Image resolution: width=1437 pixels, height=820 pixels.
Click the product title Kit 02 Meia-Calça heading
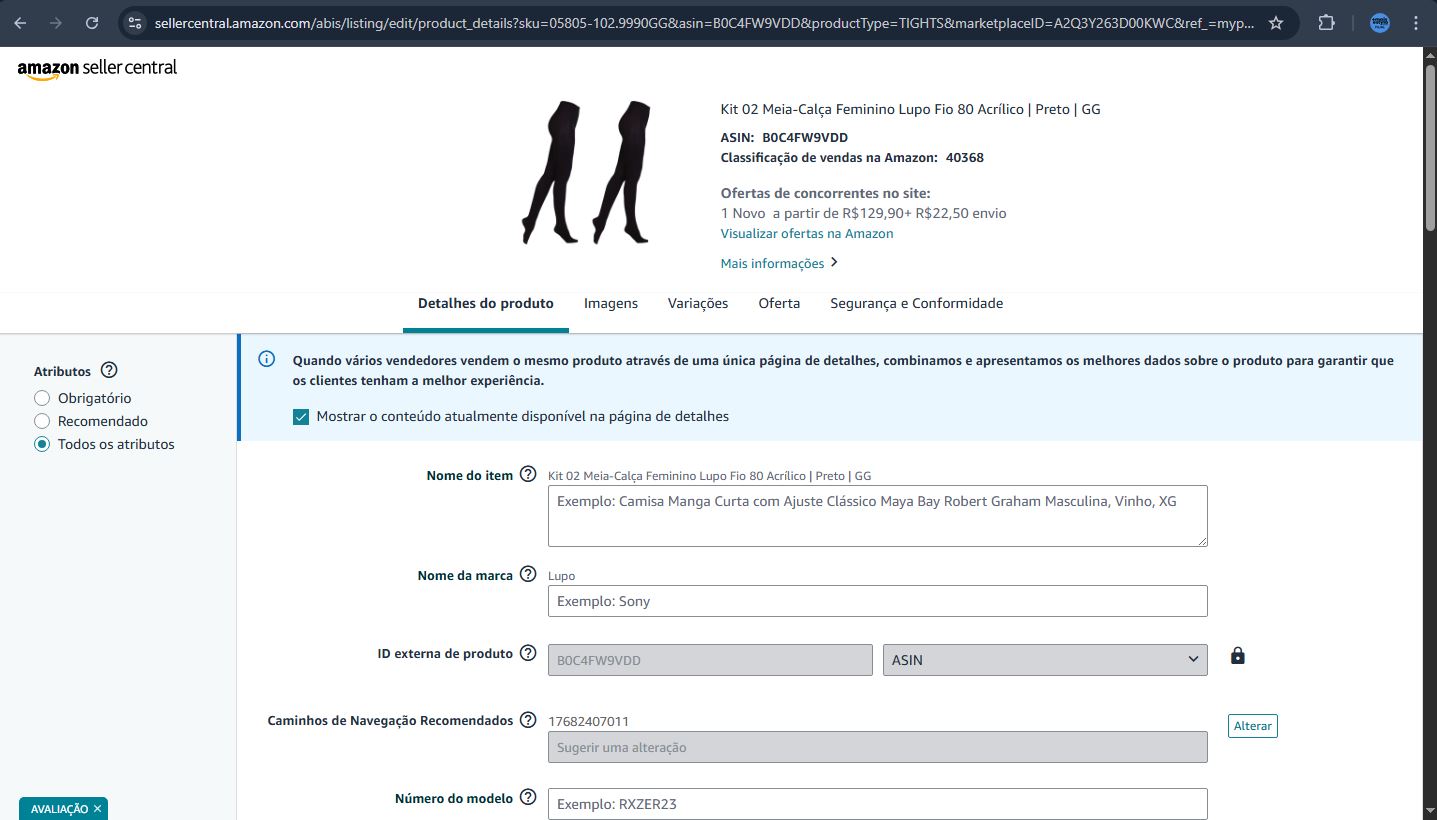point(910,109)
